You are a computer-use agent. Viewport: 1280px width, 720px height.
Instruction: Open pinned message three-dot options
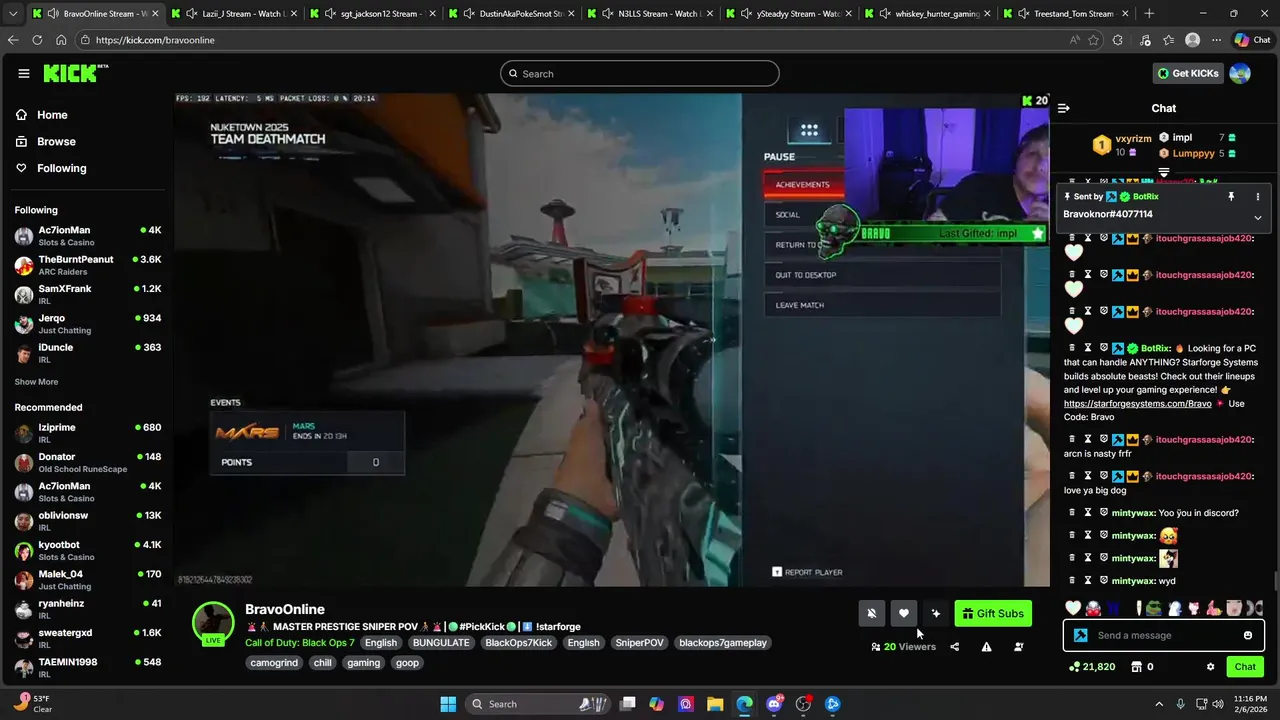1258,197
